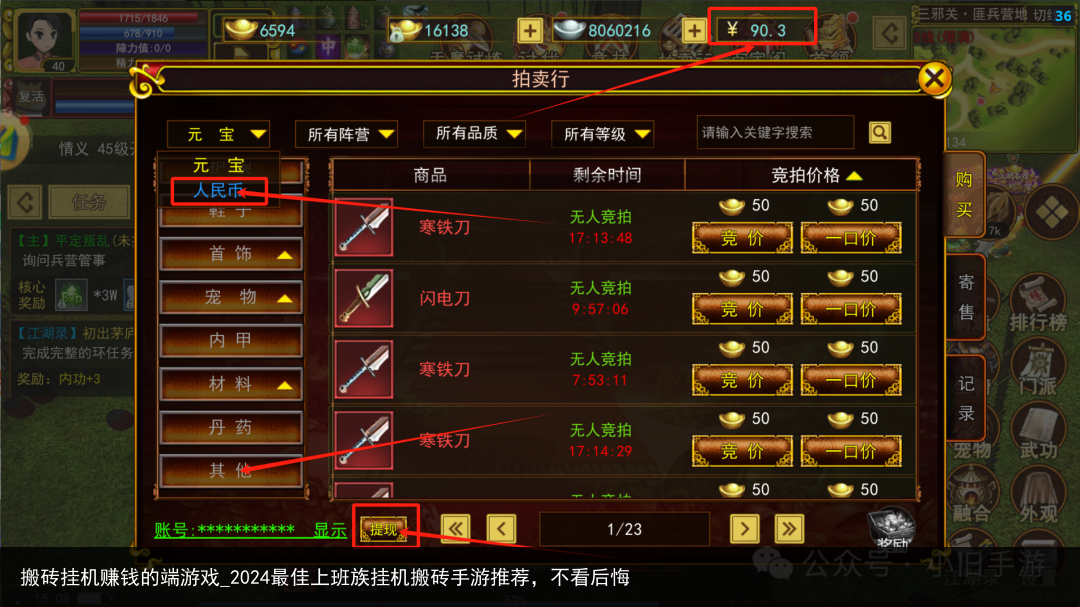Expand the 首饰 category

[231, 254]
